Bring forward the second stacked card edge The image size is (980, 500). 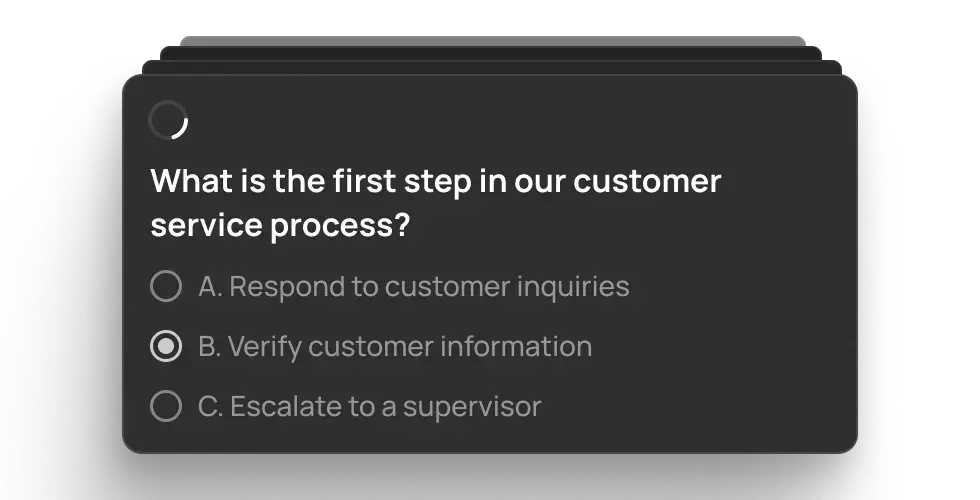(x=491, y=68)
